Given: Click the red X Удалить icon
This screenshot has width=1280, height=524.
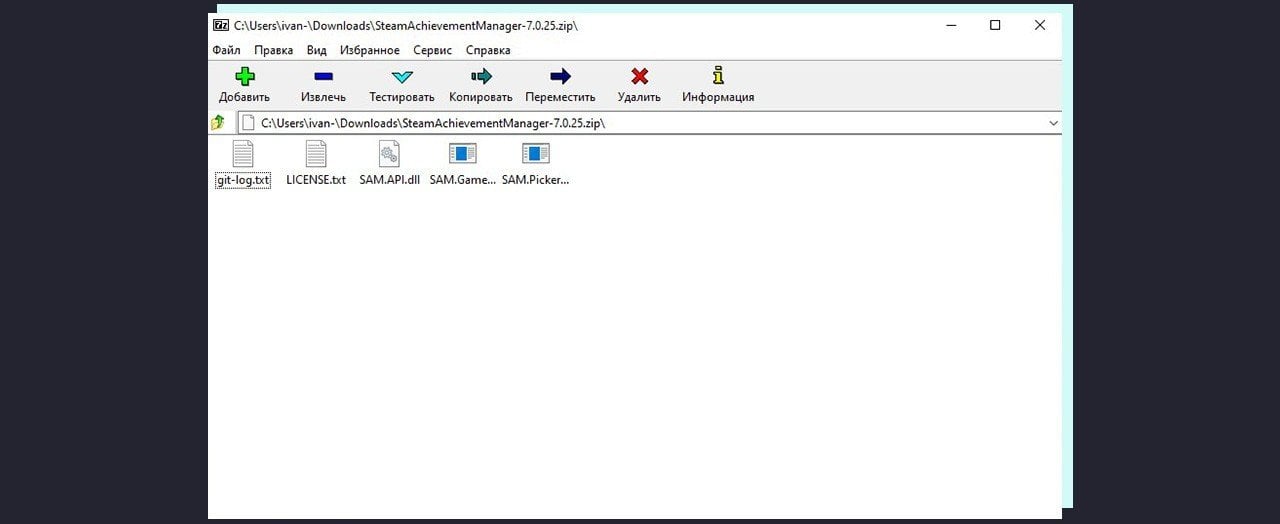Looking at the screenshot, I should (639, 76).
